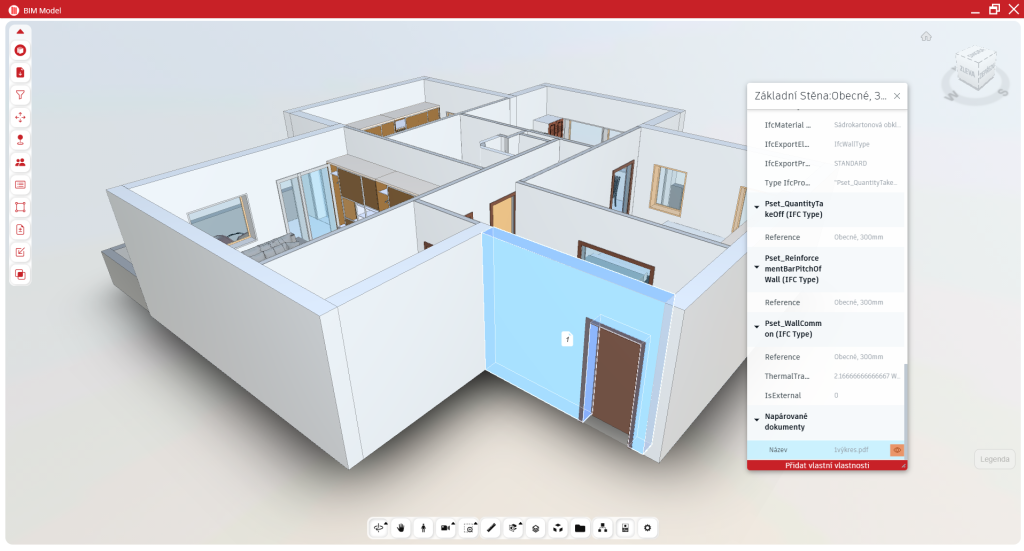This screenshot has width=1024, height=551.
Task: Open the users group icon in sidebar
Action: pos(20,162)
